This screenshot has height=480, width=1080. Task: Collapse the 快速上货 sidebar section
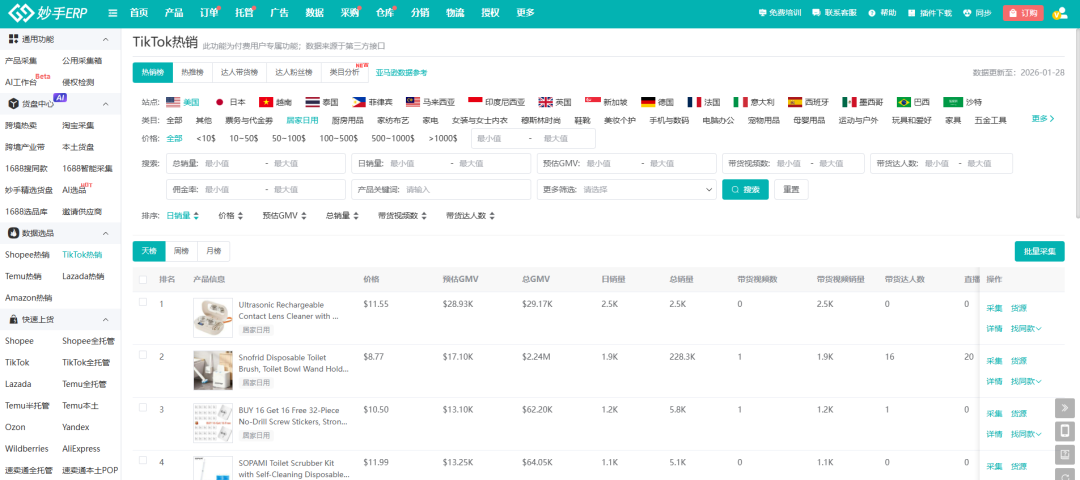(x=105, y=320)
